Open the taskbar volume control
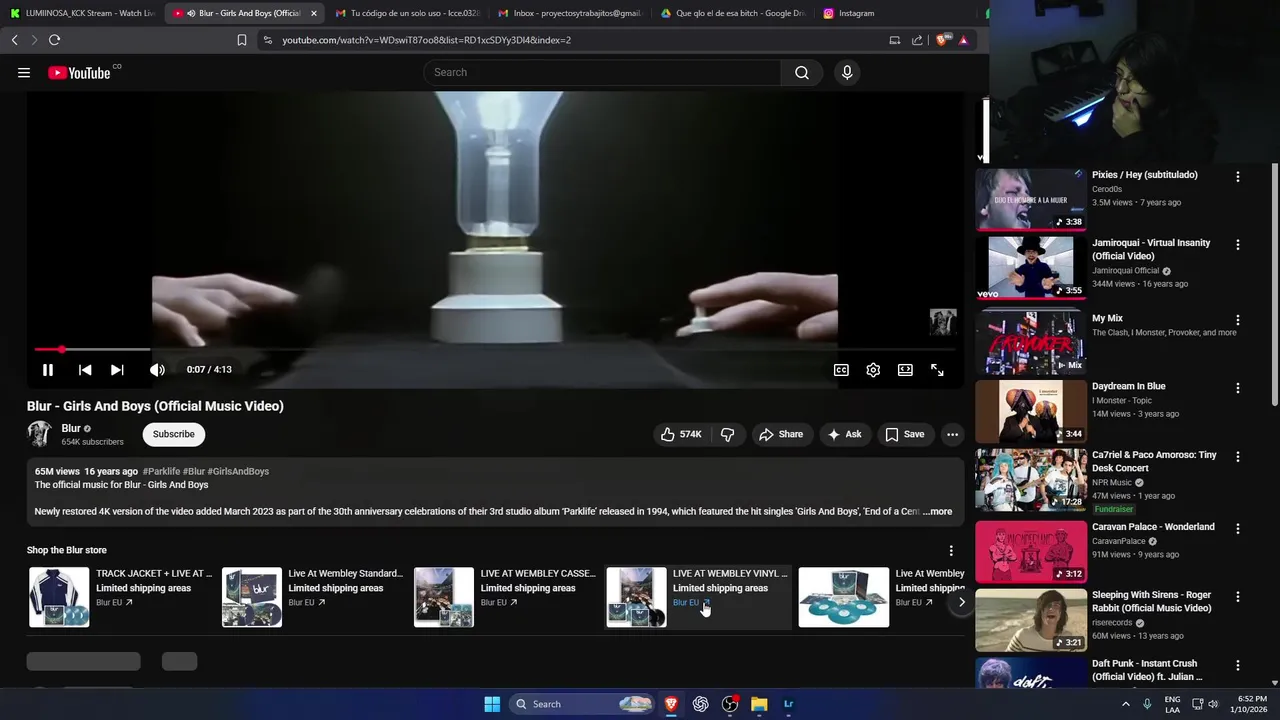 tap(1213, 704)
